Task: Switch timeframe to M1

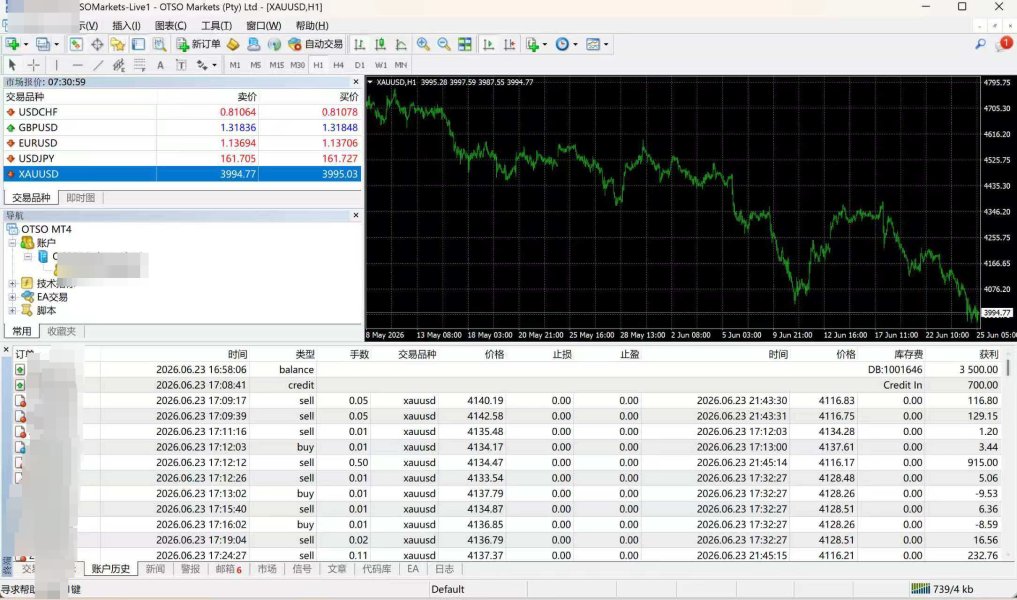Action: click(235, 65)
